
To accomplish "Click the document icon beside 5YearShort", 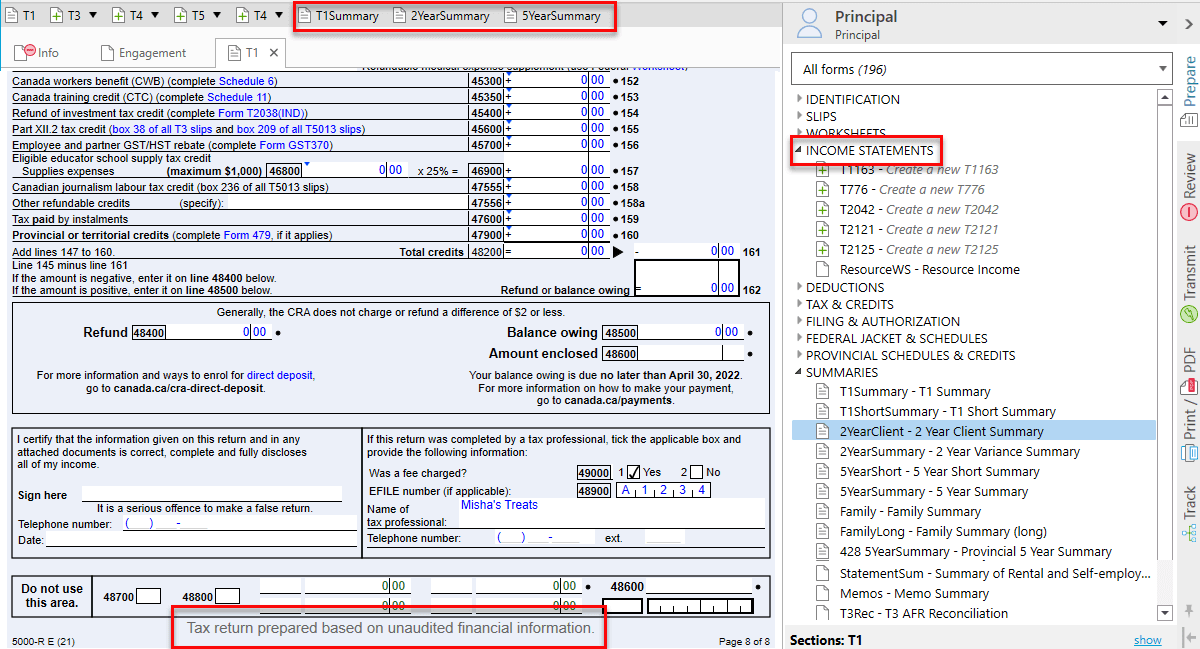I will click(x=822, y=472).
